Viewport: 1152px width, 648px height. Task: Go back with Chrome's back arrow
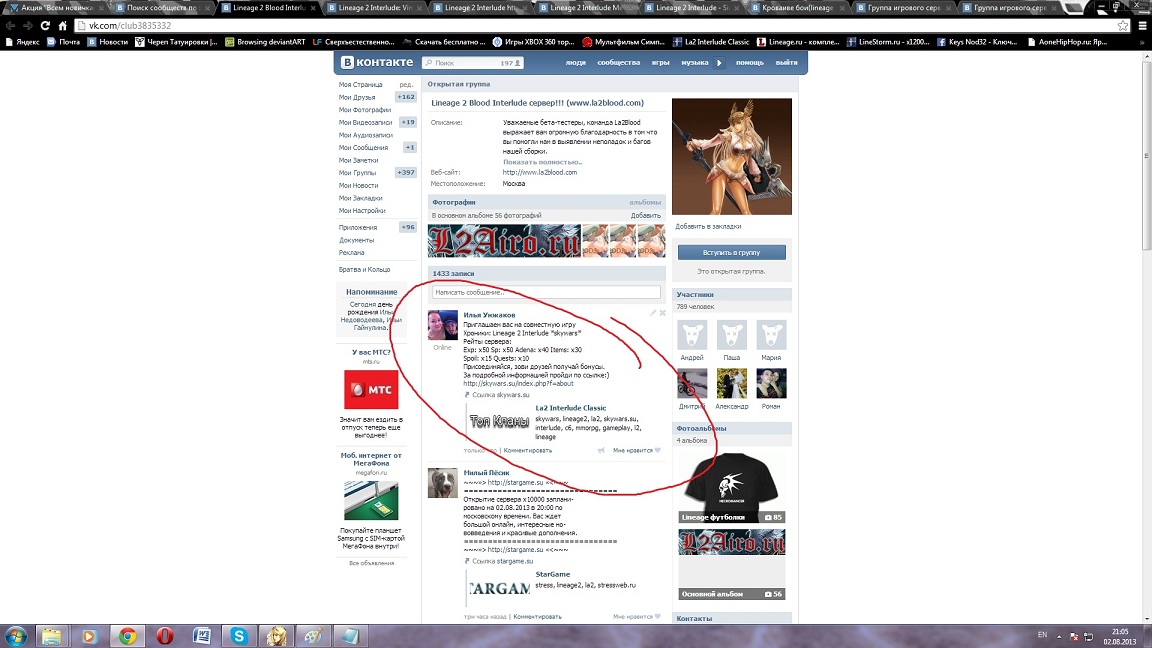10,26
